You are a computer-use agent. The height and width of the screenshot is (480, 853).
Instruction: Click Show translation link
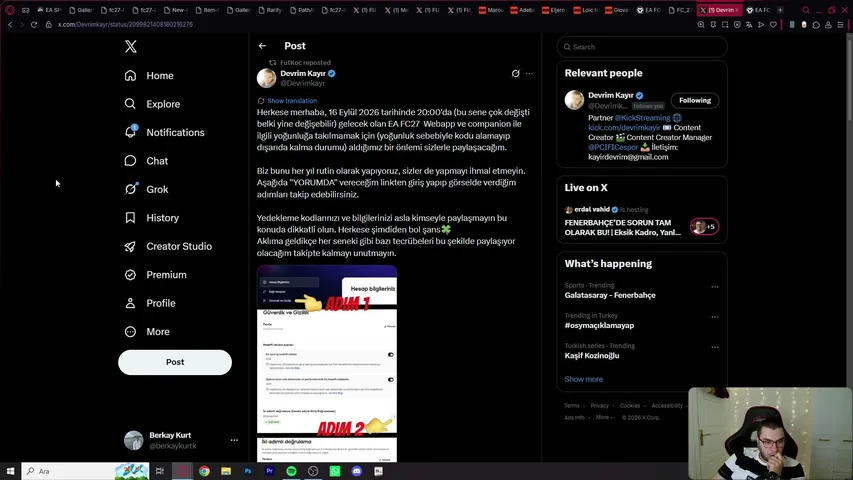coord(292,101)
